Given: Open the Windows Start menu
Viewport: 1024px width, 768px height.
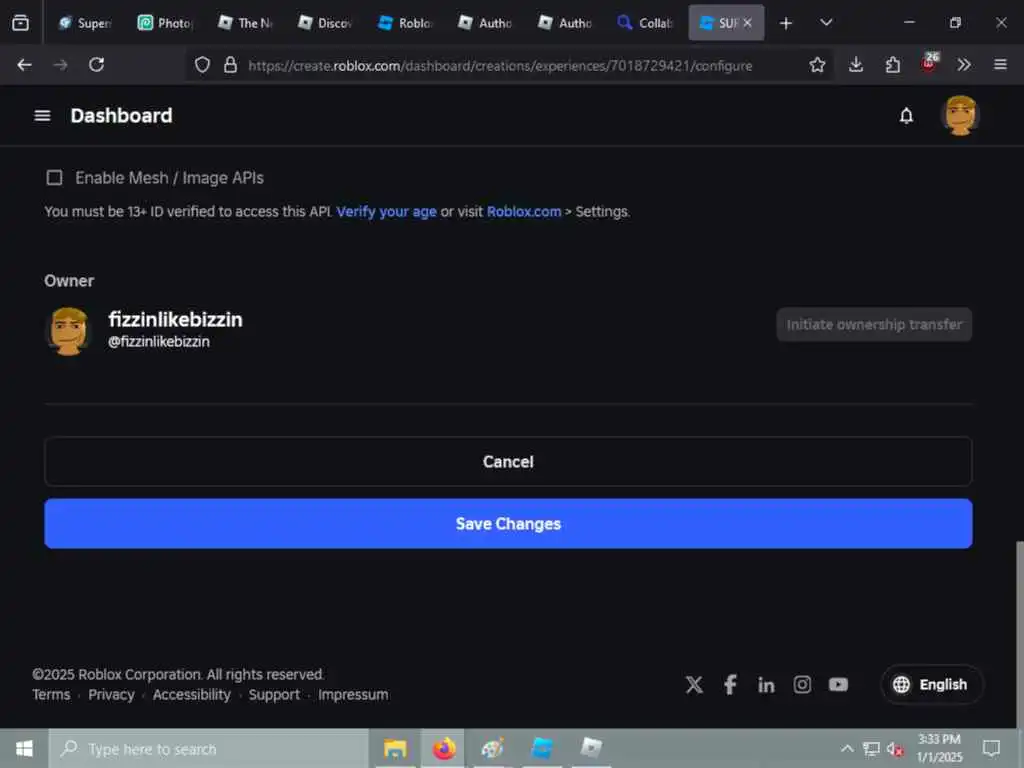Looking at the screenshot, I should pos(24,748).
